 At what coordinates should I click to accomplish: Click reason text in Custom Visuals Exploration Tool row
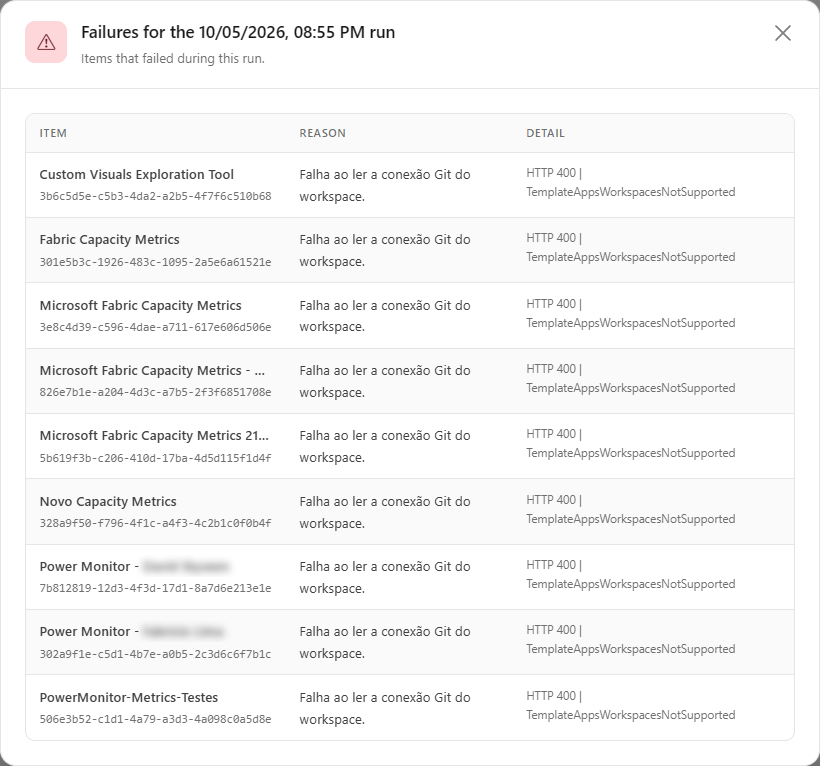pos(385,186)
